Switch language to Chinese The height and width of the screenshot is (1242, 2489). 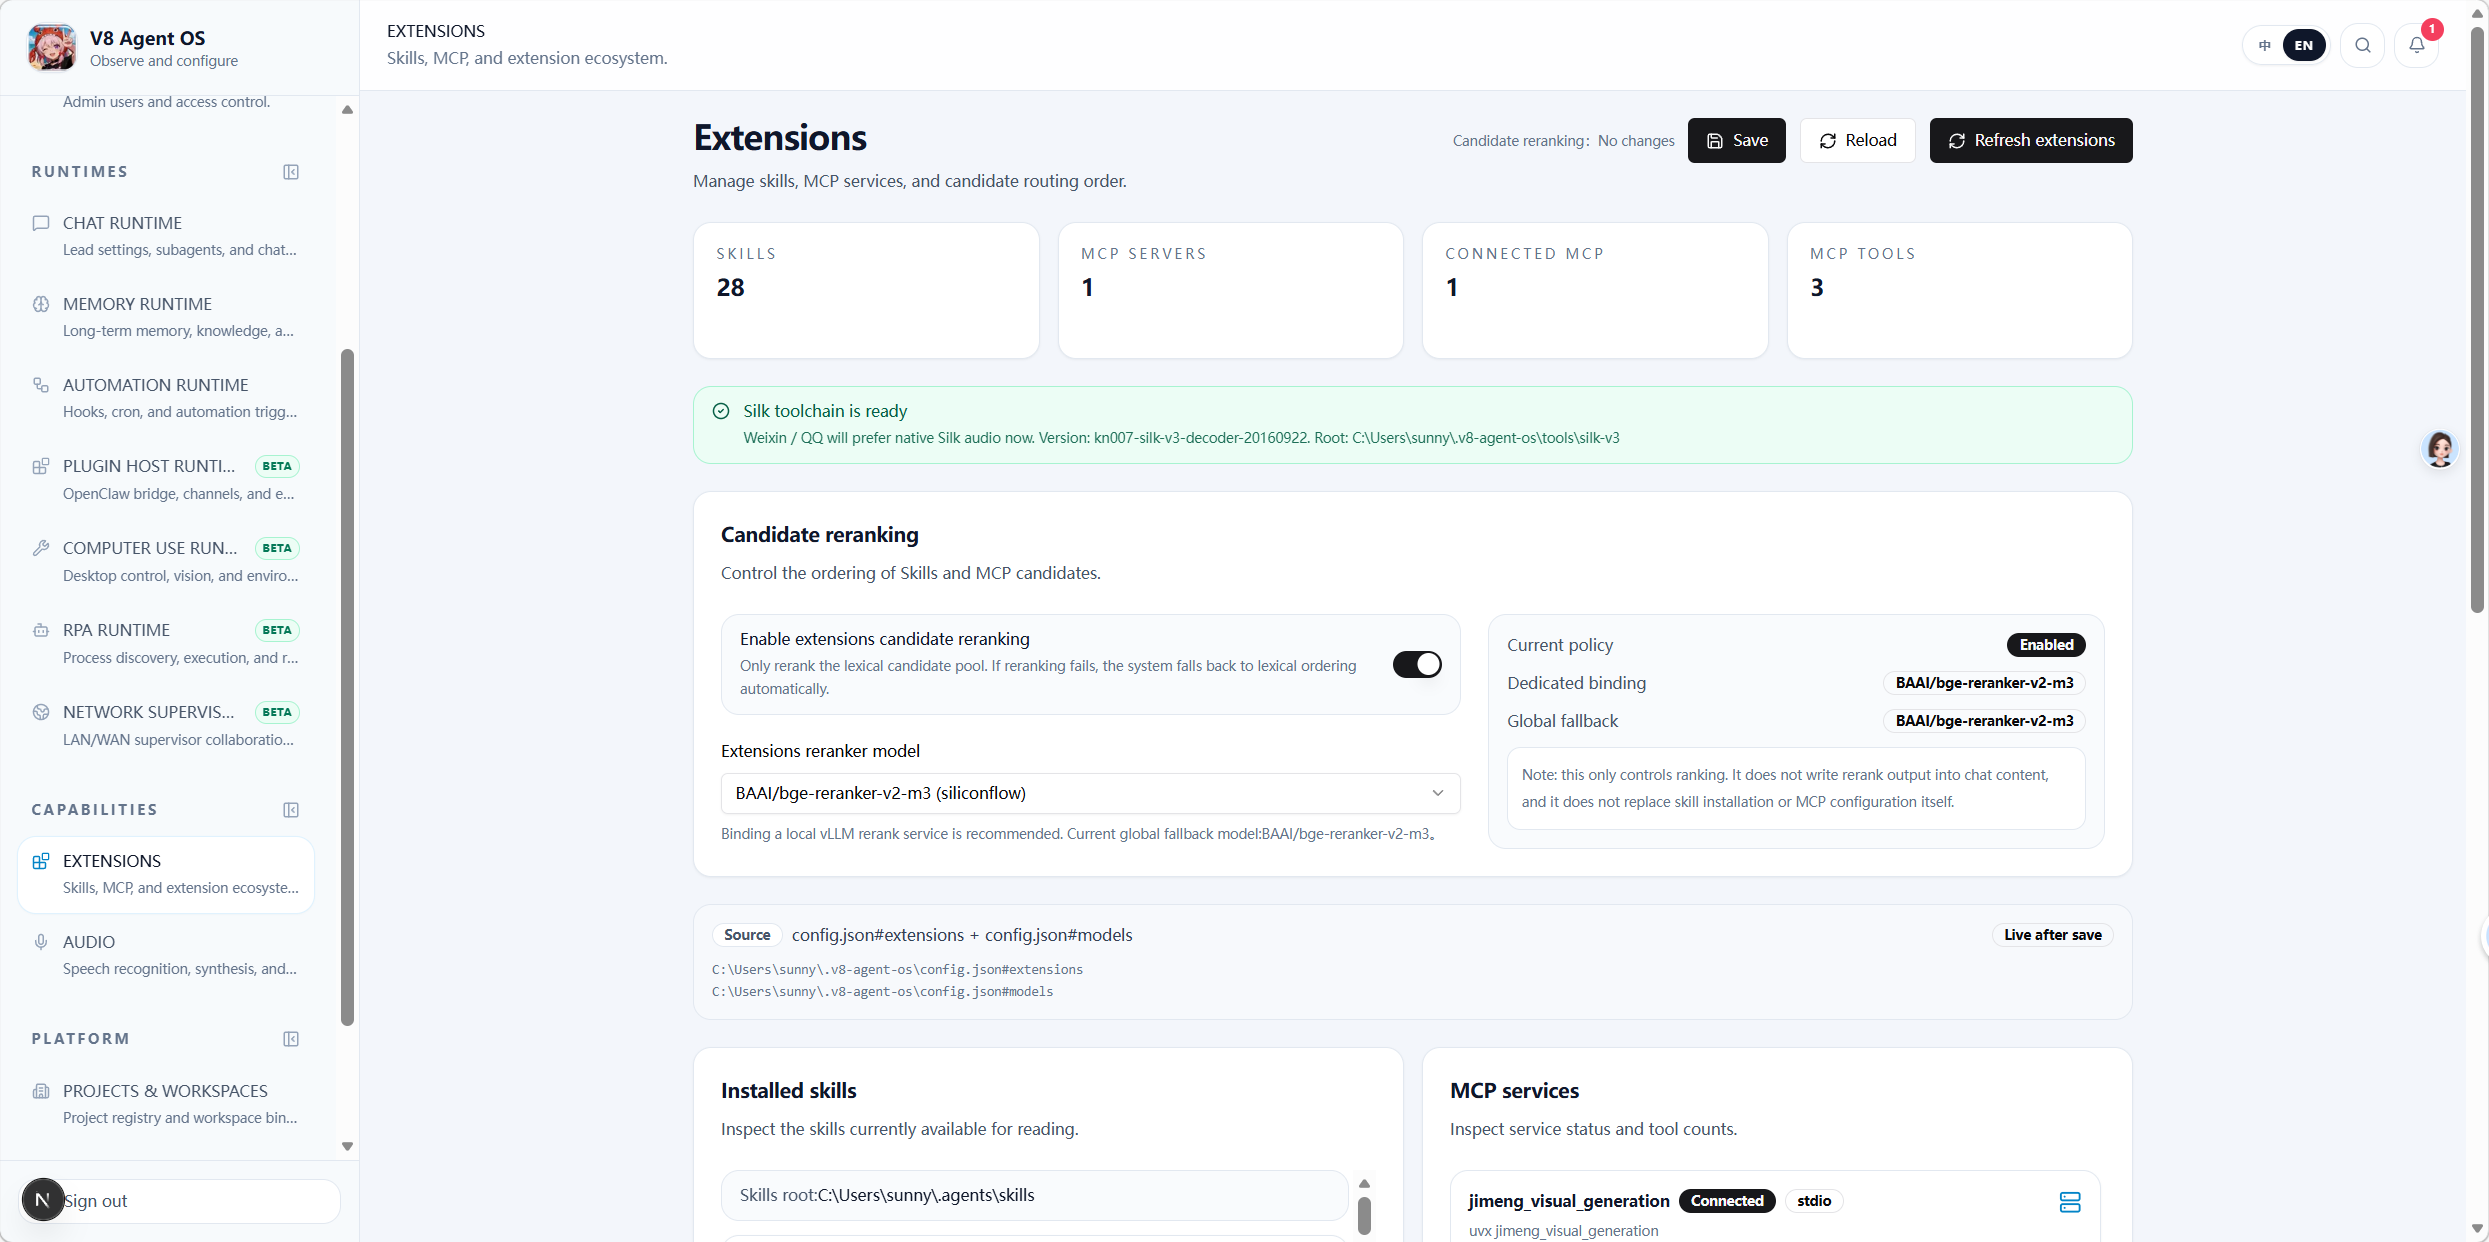tap(2264, 45)
